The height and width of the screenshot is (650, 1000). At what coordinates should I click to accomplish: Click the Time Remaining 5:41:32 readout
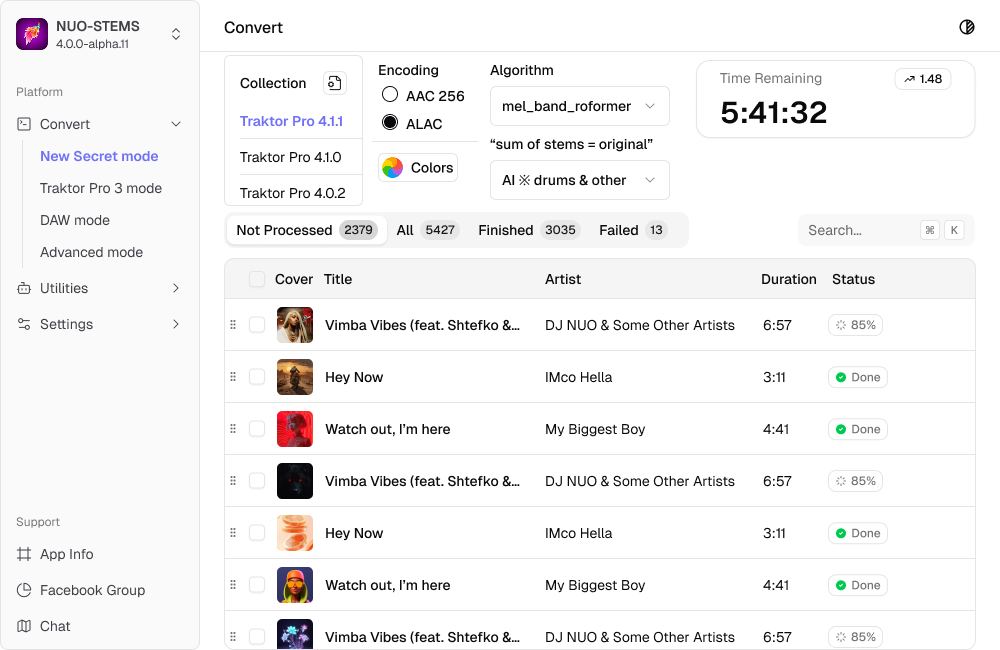[774, 112]
